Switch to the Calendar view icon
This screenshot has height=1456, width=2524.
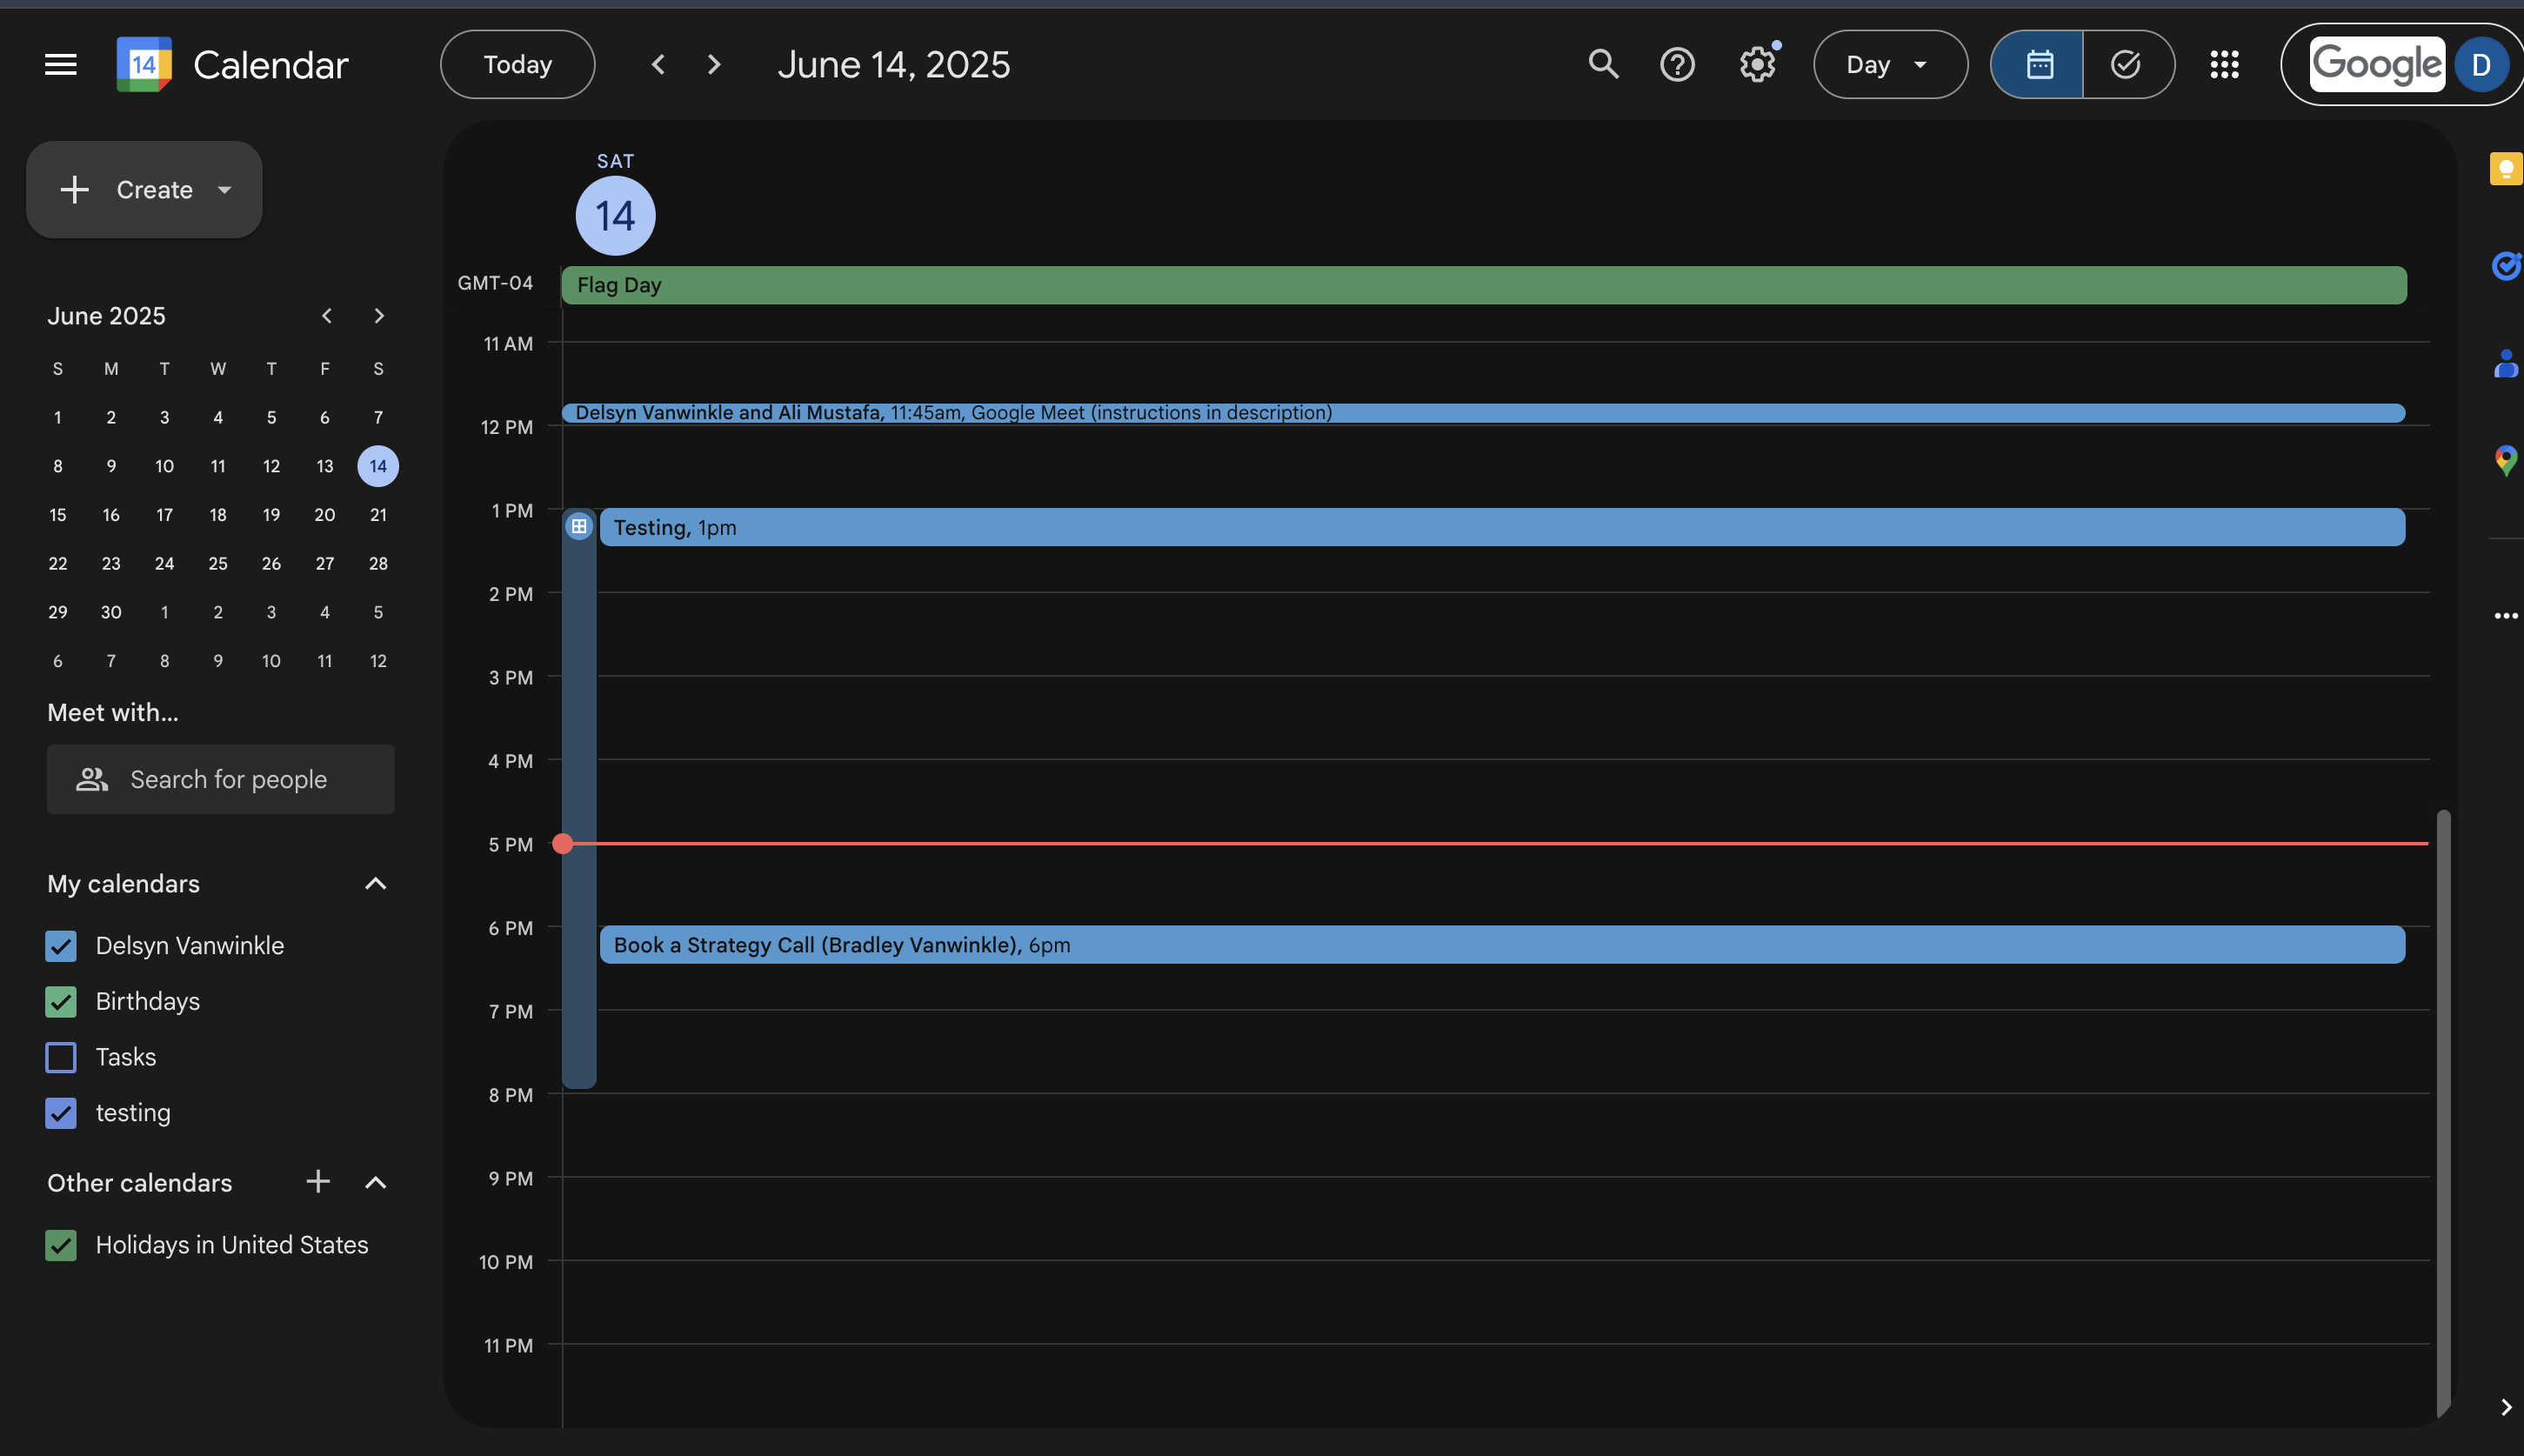click(2038, 65)
